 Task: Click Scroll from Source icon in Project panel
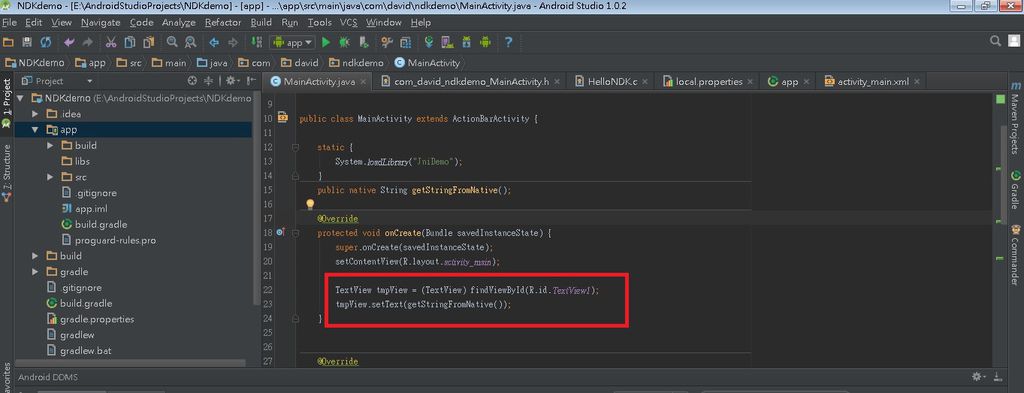click(x=192, y=81)
